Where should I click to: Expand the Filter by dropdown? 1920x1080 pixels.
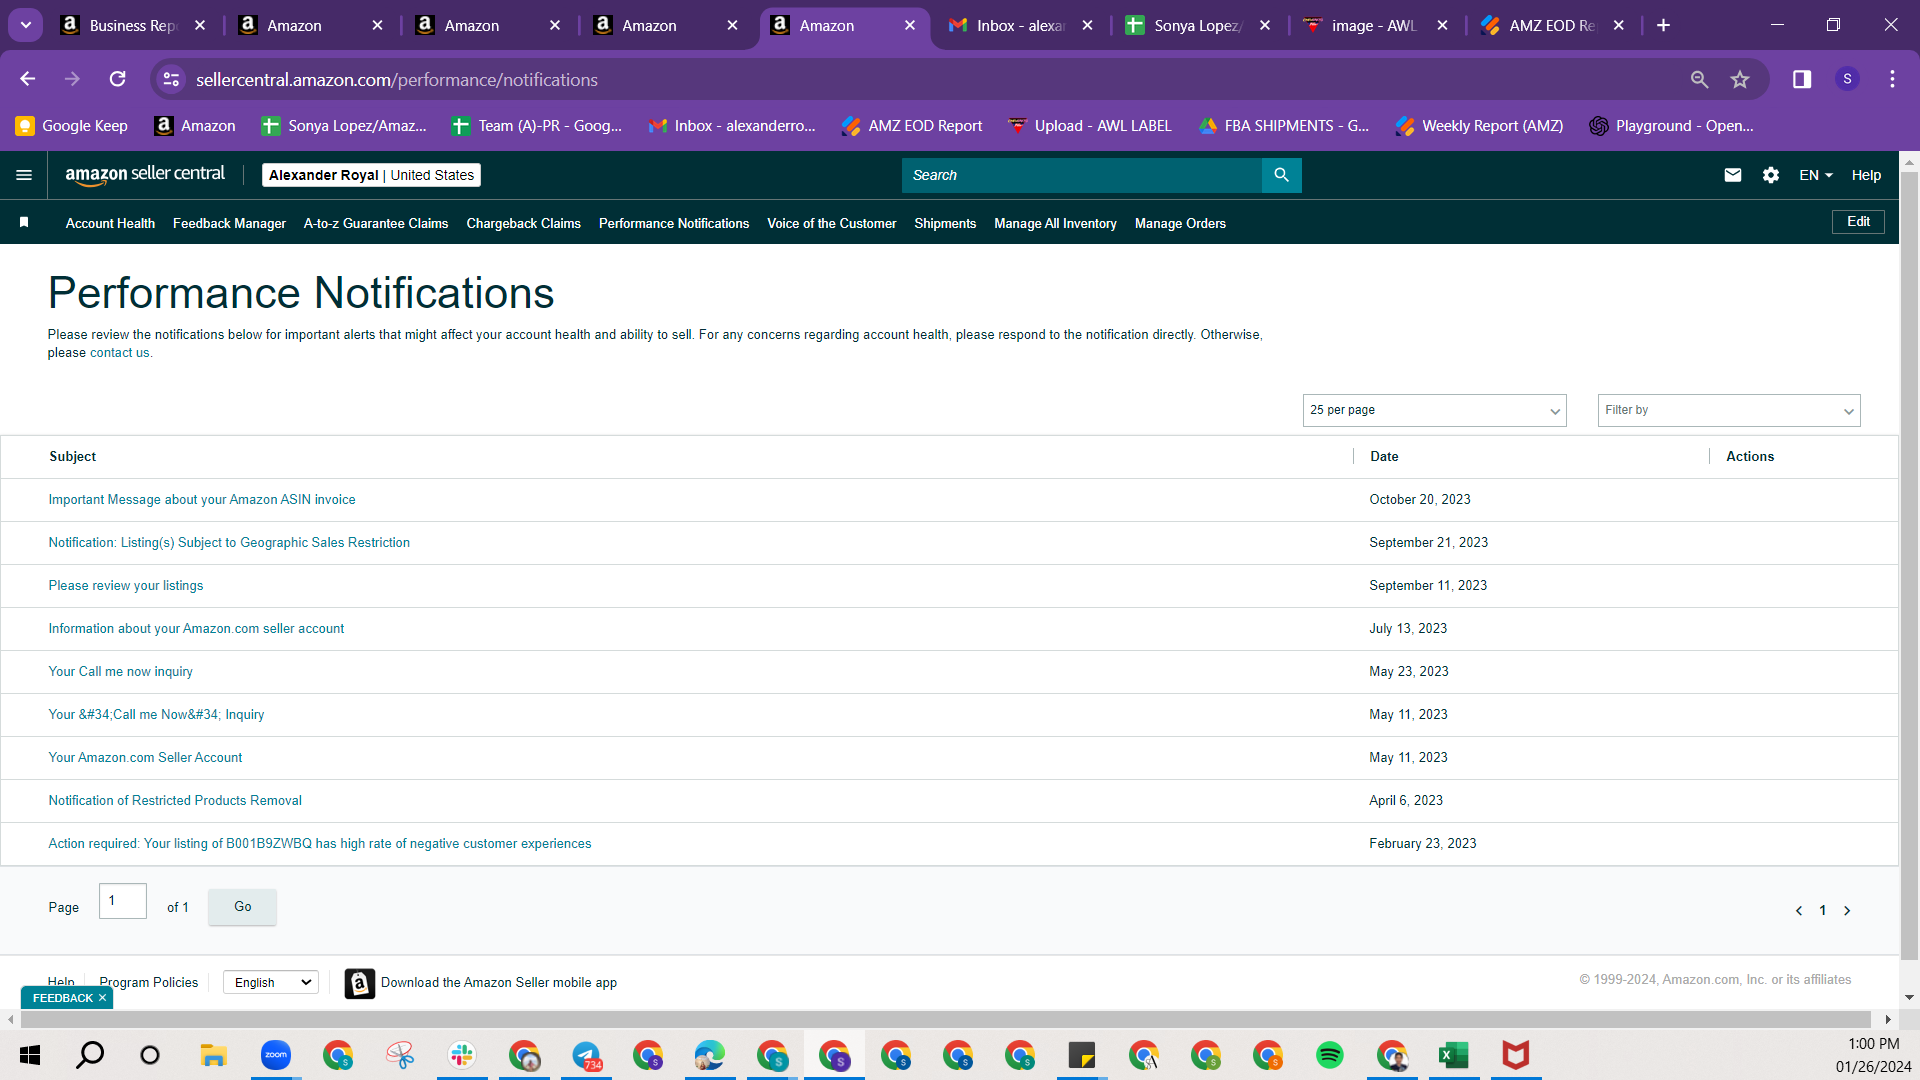(x=1729, y=410)
